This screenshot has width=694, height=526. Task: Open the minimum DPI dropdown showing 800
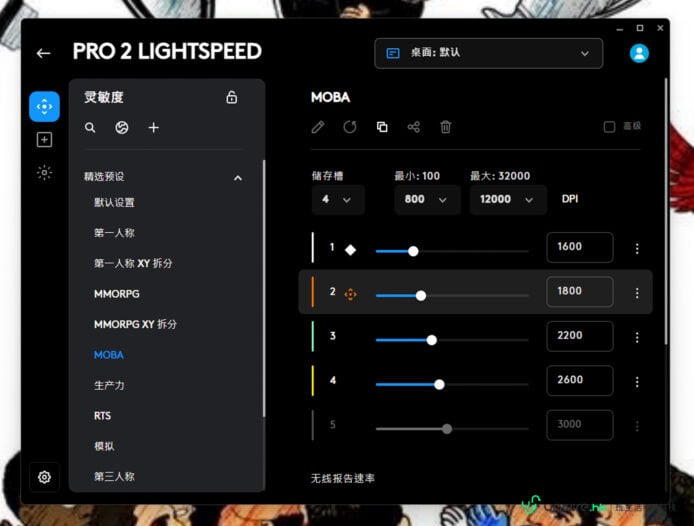[x=427, y=200]
